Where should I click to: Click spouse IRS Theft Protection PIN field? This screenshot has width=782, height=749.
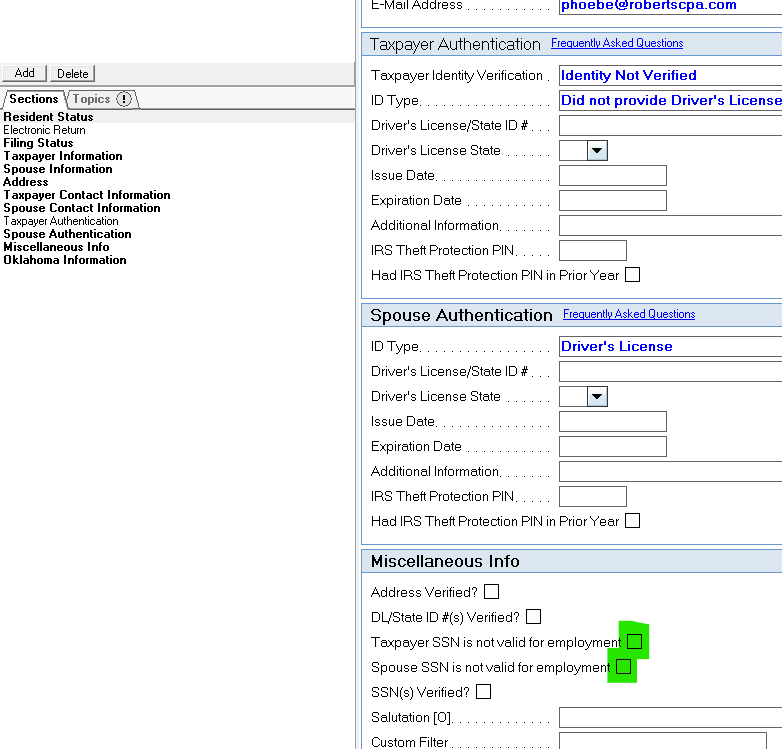tap(592, 496)
